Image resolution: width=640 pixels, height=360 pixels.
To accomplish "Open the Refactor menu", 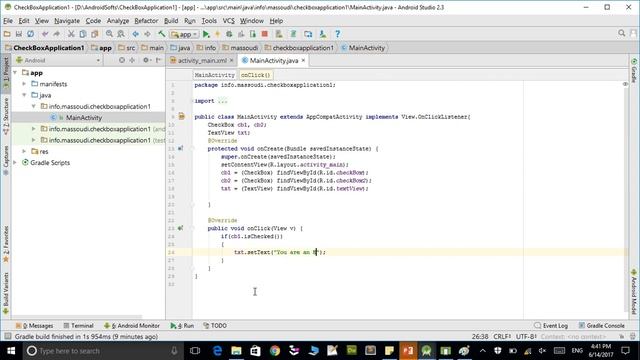I will click(x=146, y=21).
